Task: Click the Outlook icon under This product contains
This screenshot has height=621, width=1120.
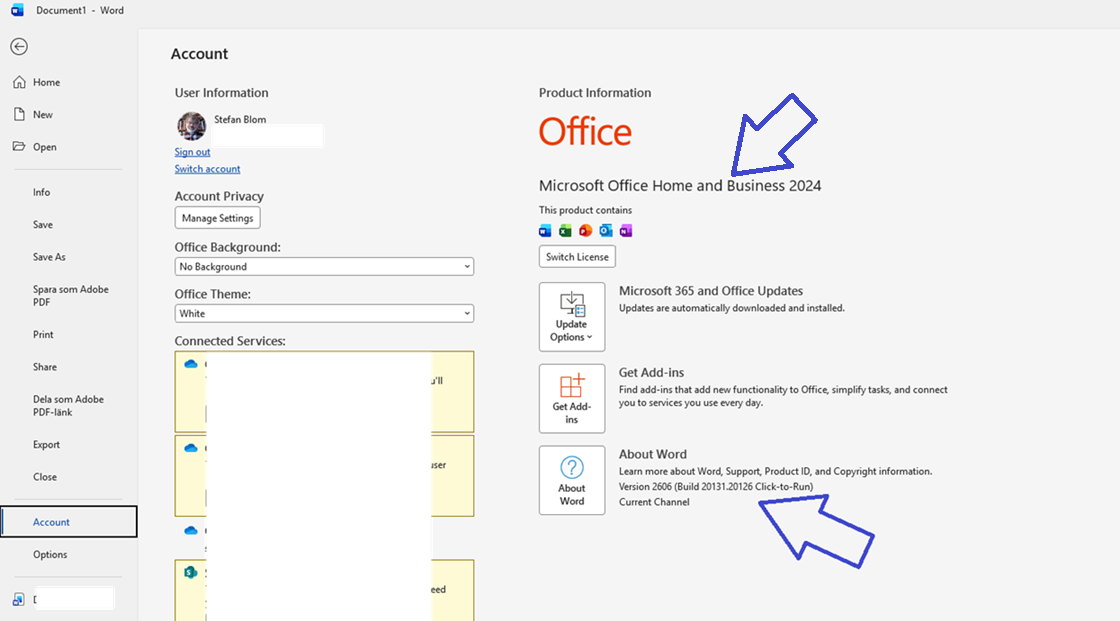Action: tap(606, 231)
